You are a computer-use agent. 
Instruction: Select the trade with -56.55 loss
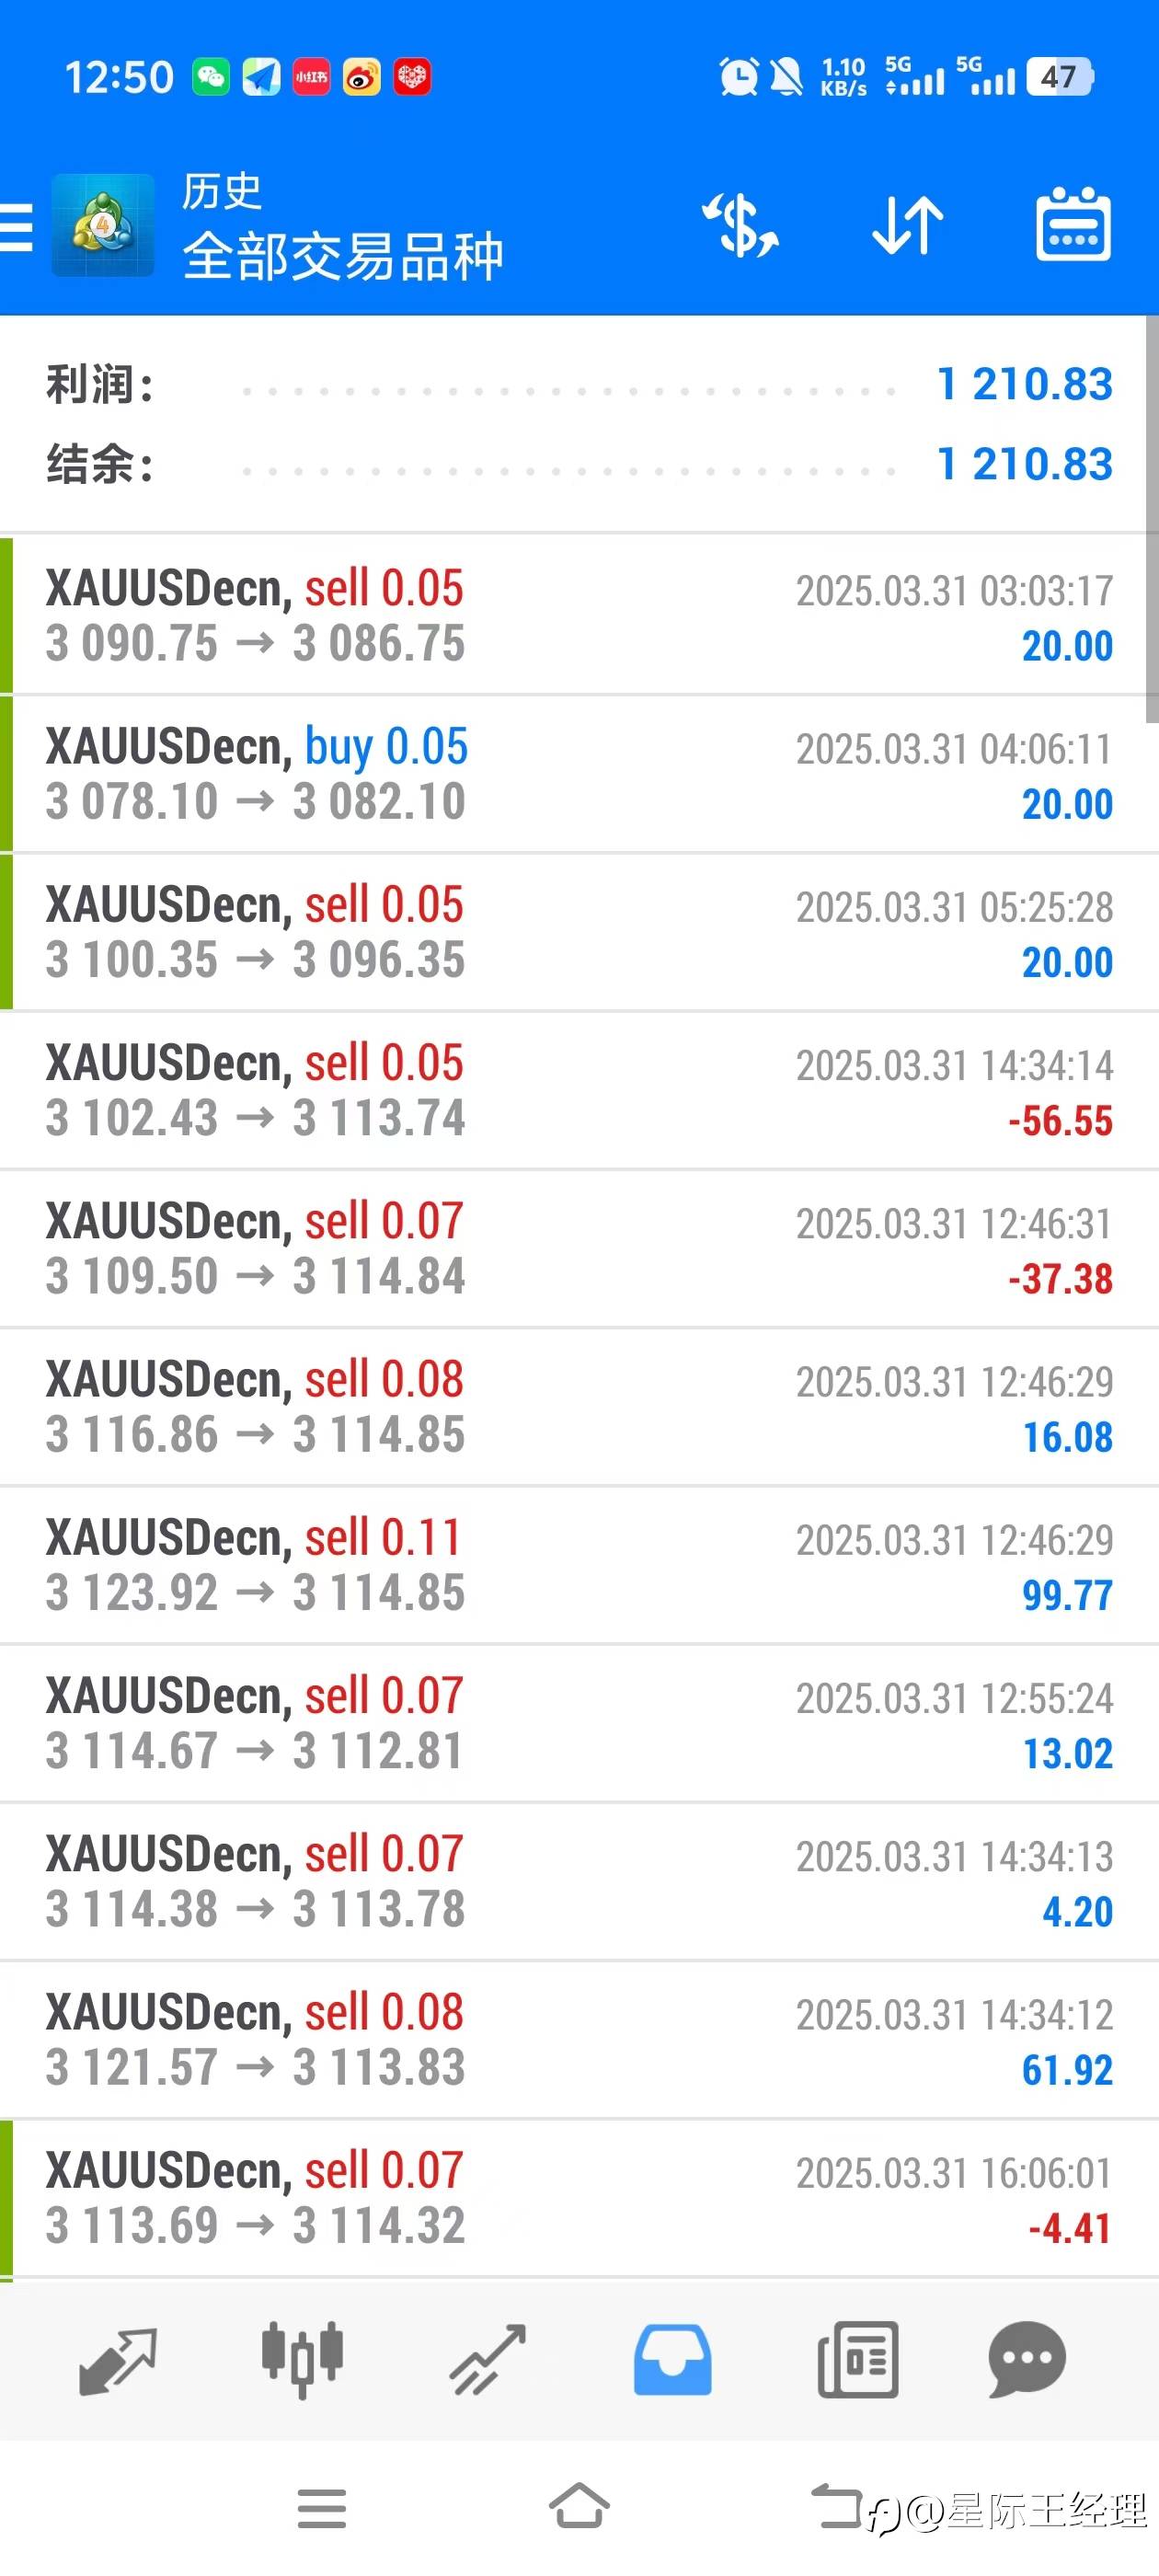click(579, 1090)
